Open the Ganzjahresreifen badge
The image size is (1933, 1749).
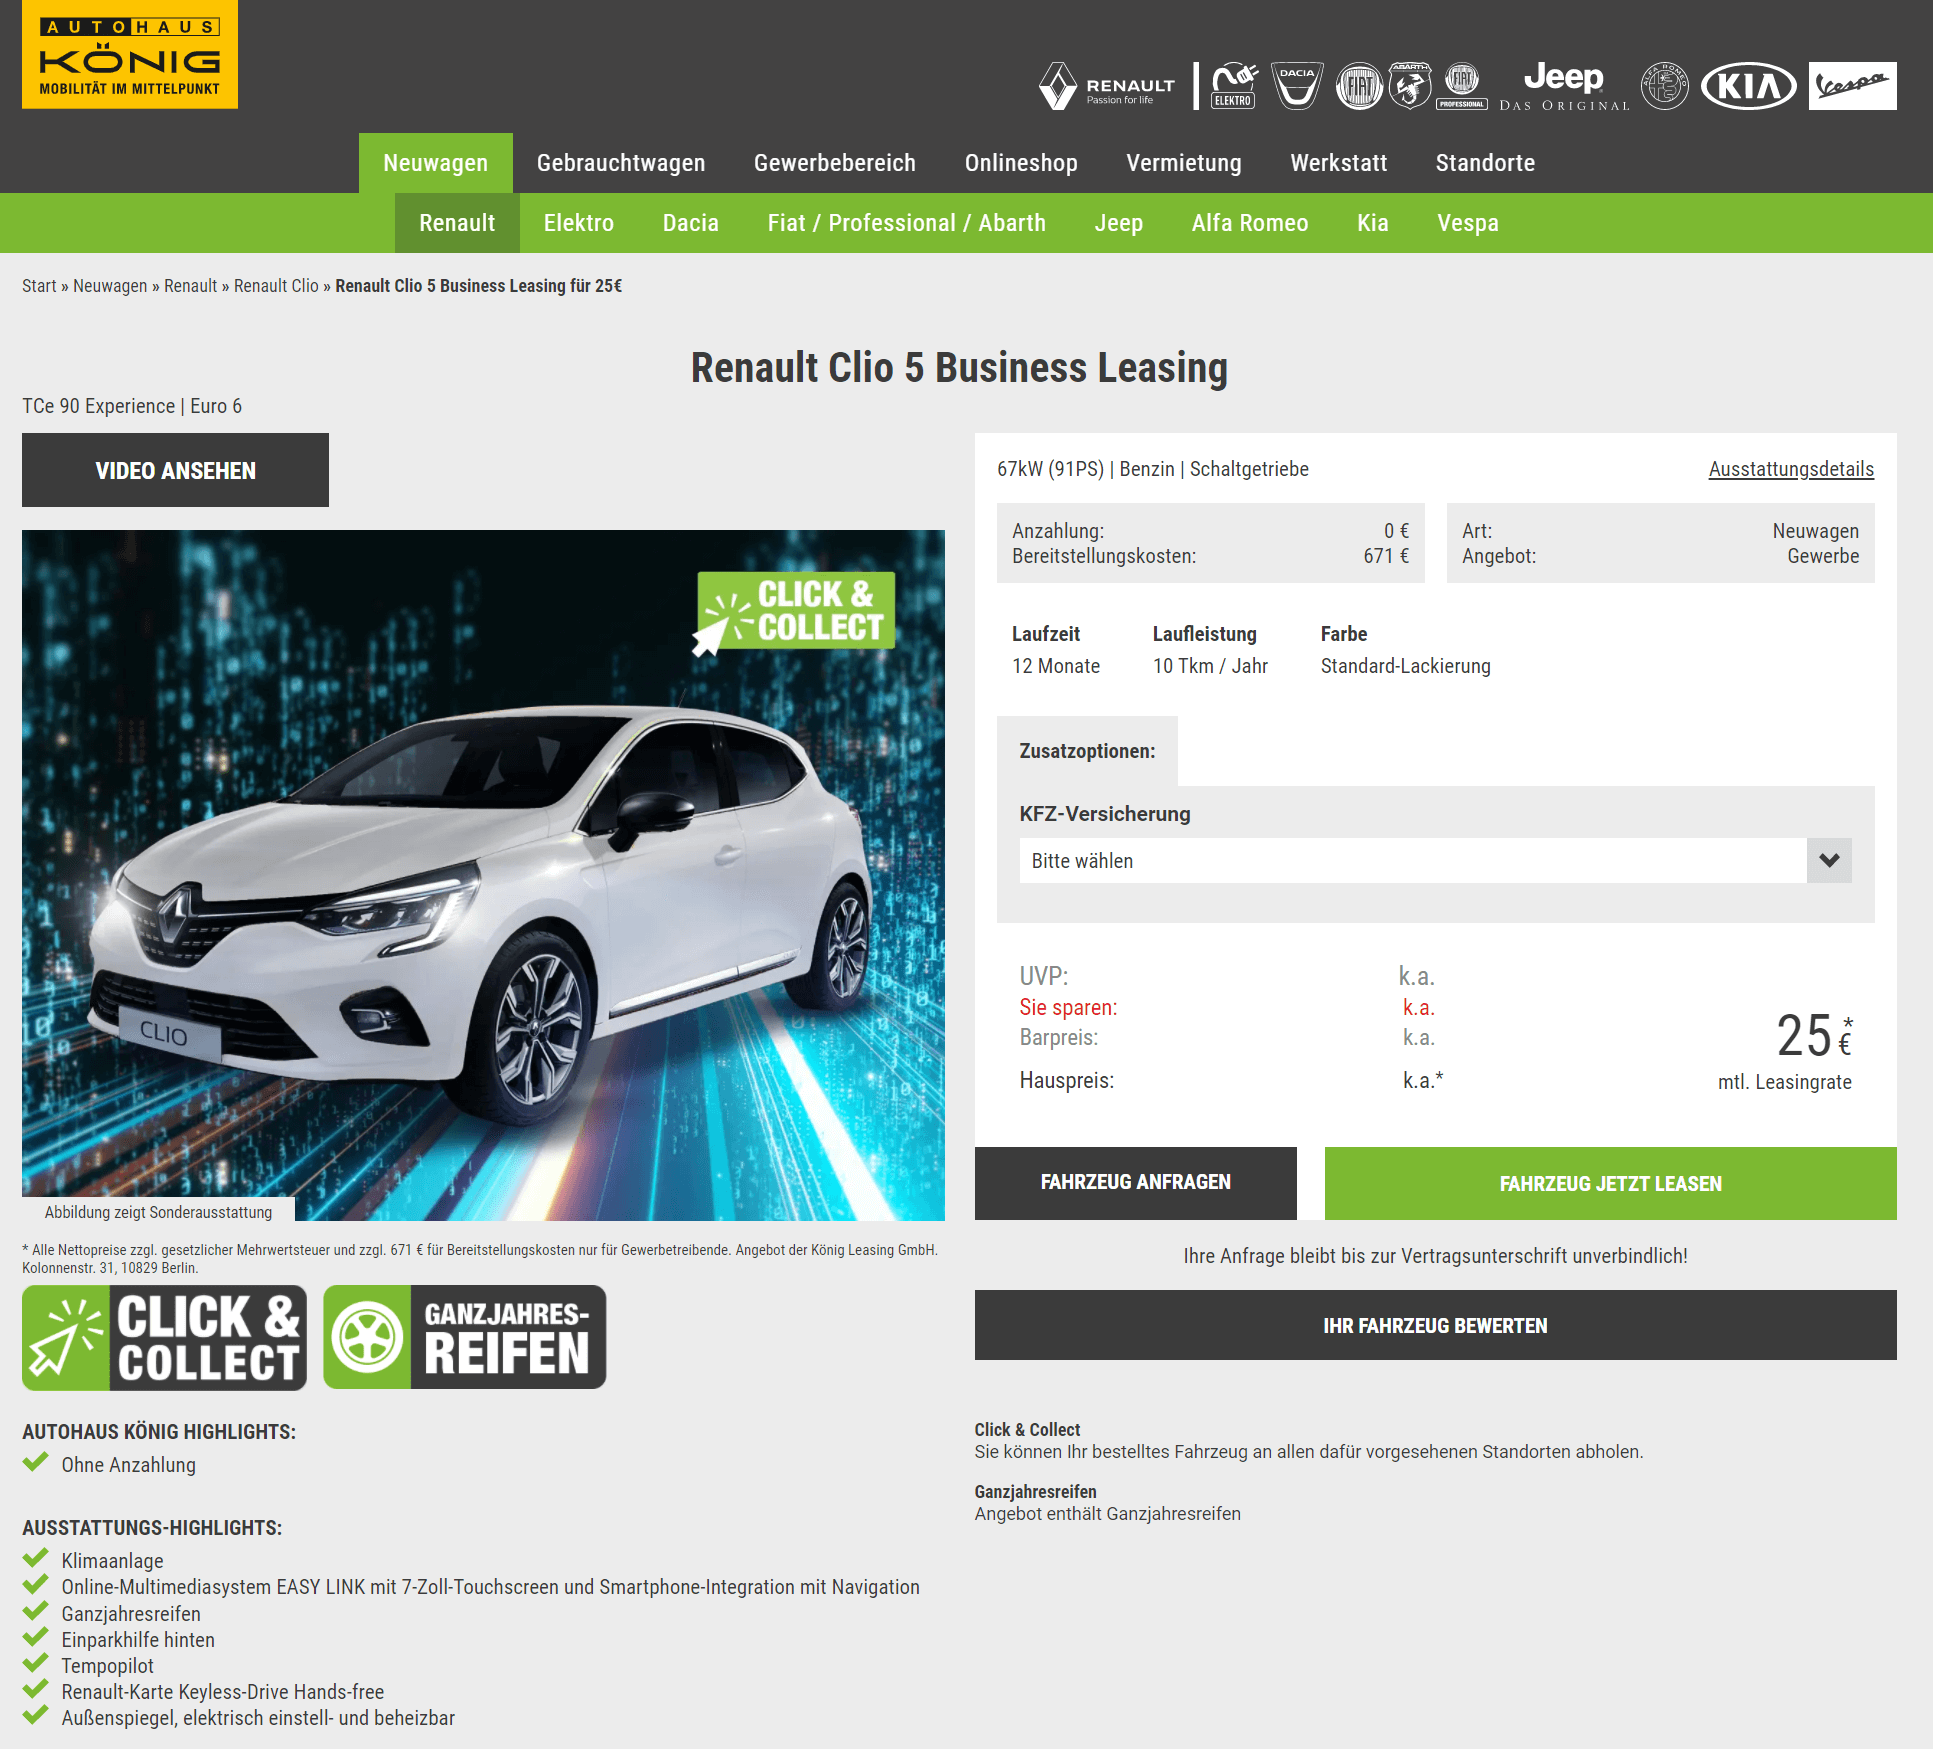tap(465, 1337)
